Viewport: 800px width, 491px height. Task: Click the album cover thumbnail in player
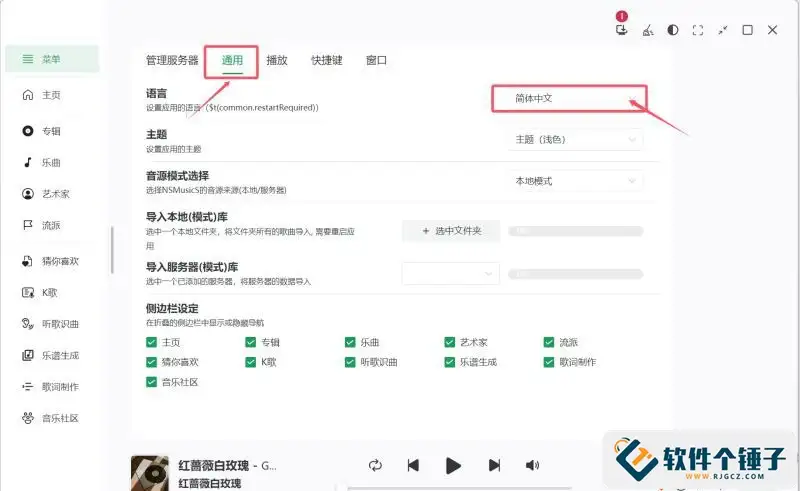pos(150,473)
